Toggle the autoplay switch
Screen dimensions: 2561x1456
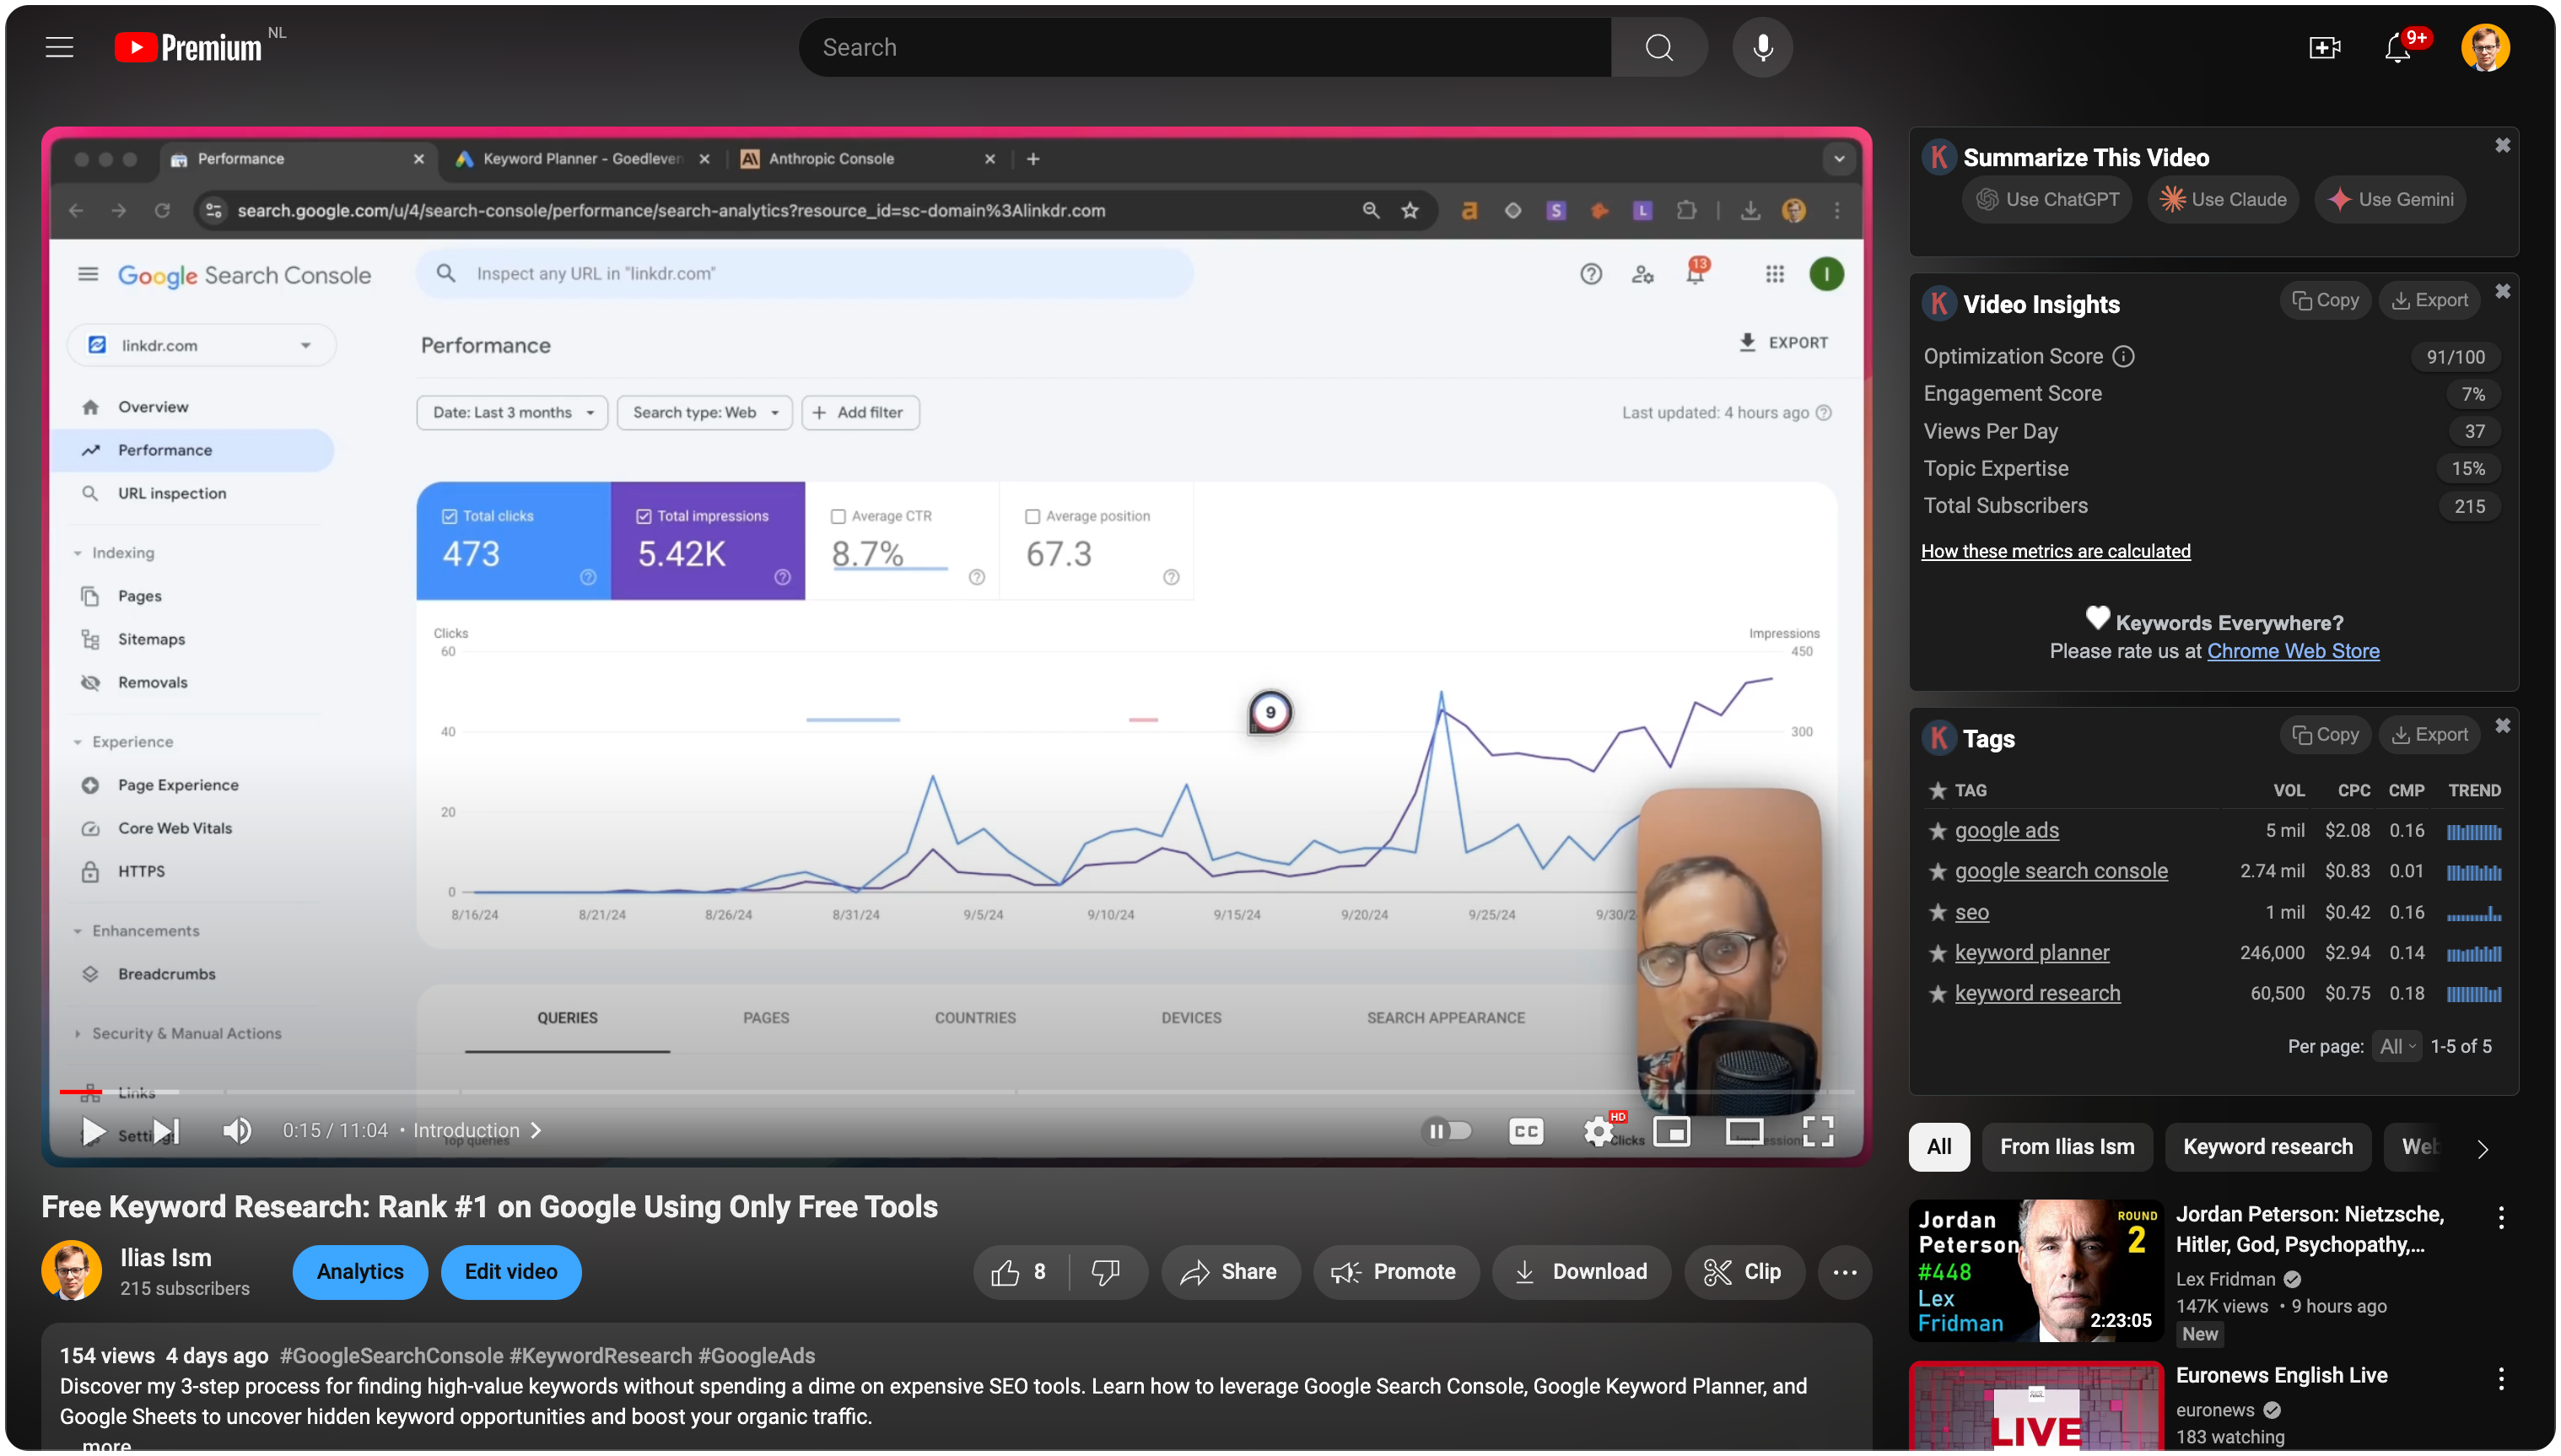tap(1447, 1131)
